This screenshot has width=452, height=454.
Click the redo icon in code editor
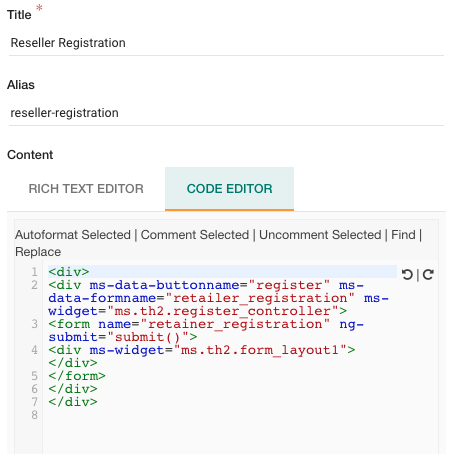click(428, 275)
